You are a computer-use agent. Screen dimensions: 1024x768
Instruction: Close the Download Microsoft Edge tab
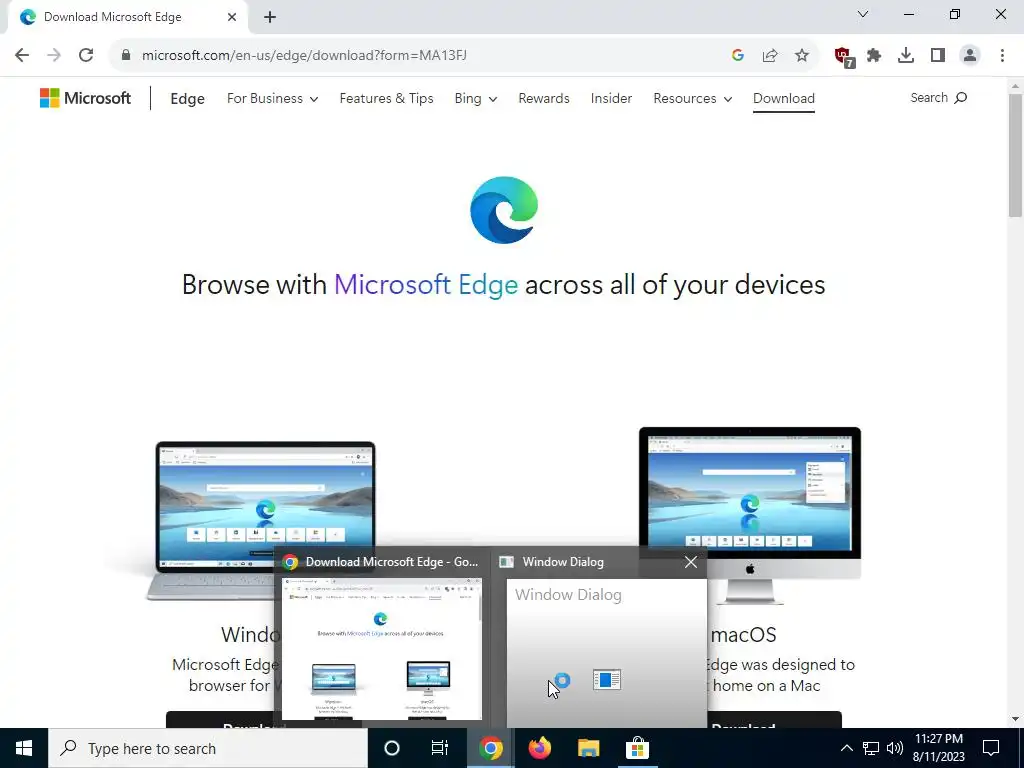(232, 17)
